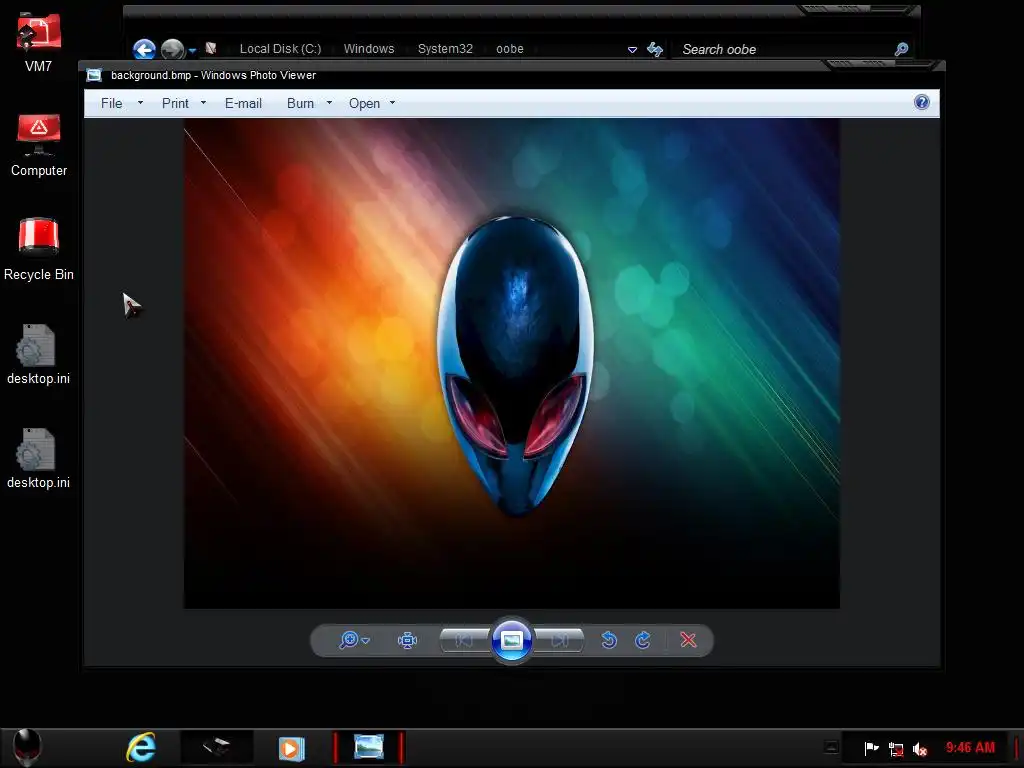Launch Internet Explorer from taskbar
1024x768 pixels.
click(140, 747)
